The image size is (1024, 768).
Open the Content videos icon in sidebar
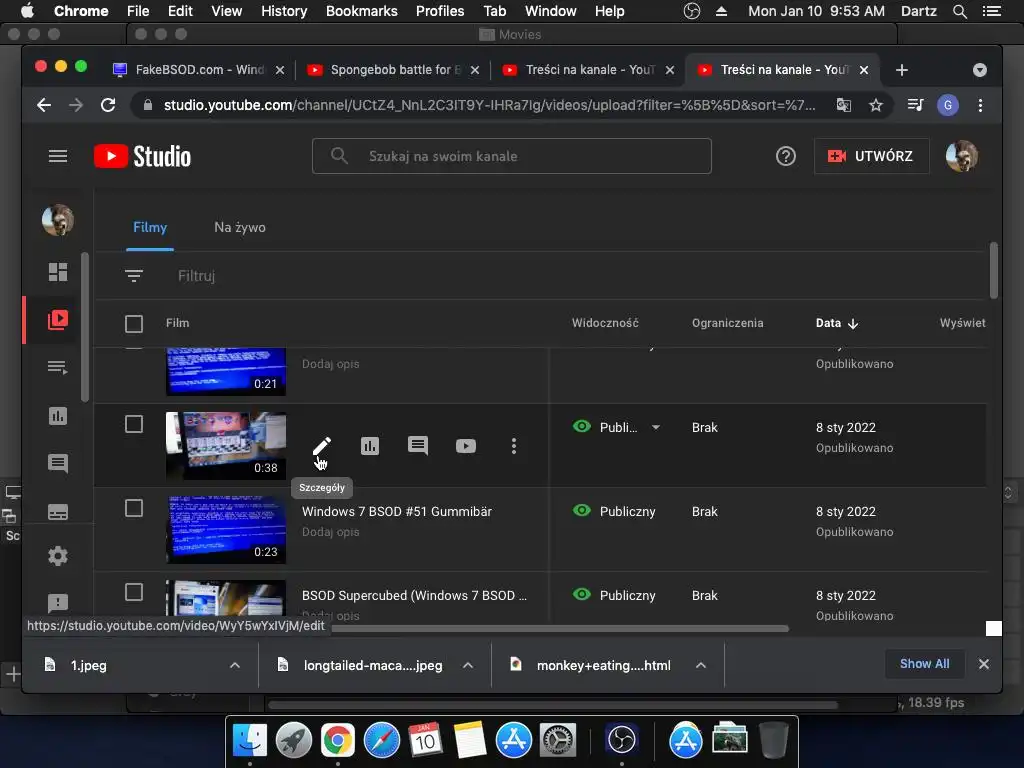point(57,319)
